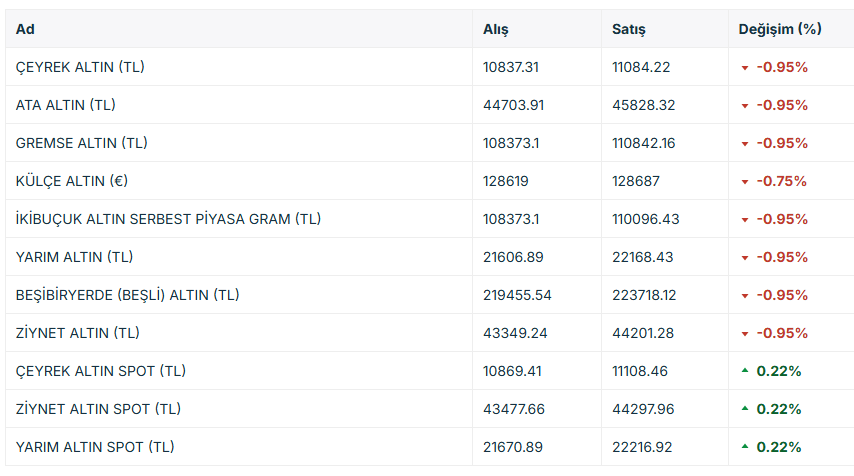
Task: Click sell price 22216.92
Action: [642, 447]
